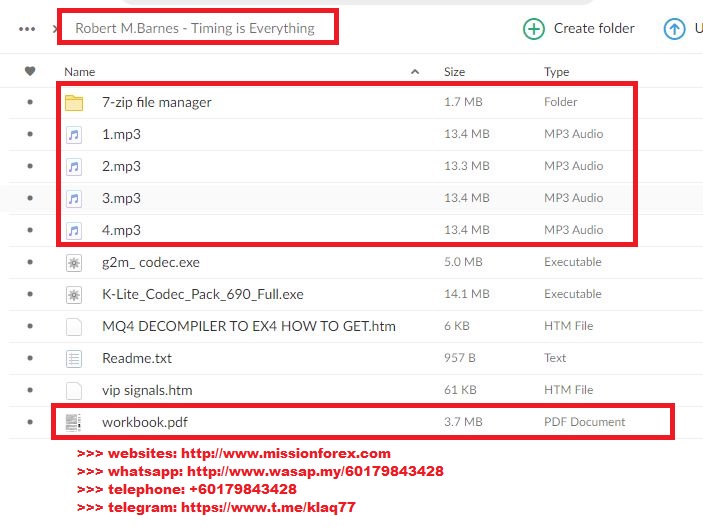Click the Text type label of Readme.txt
Screen dimensions: 703x529
pyautogui.click(x=555, y=358)
